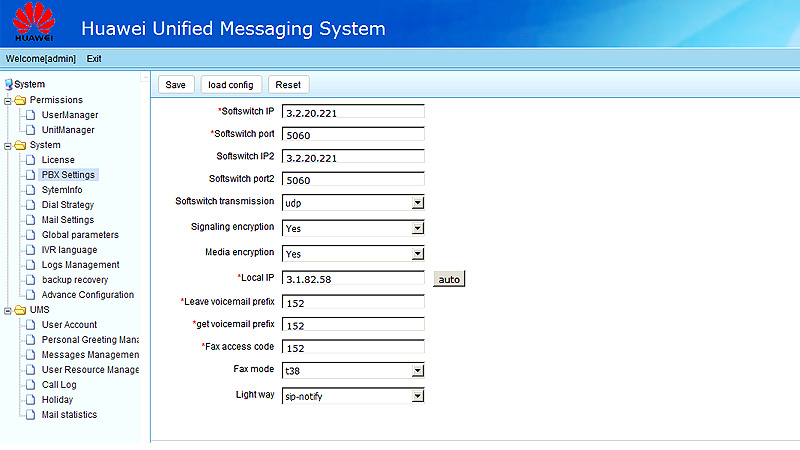Open Messages Management item

tap(90, 355)
